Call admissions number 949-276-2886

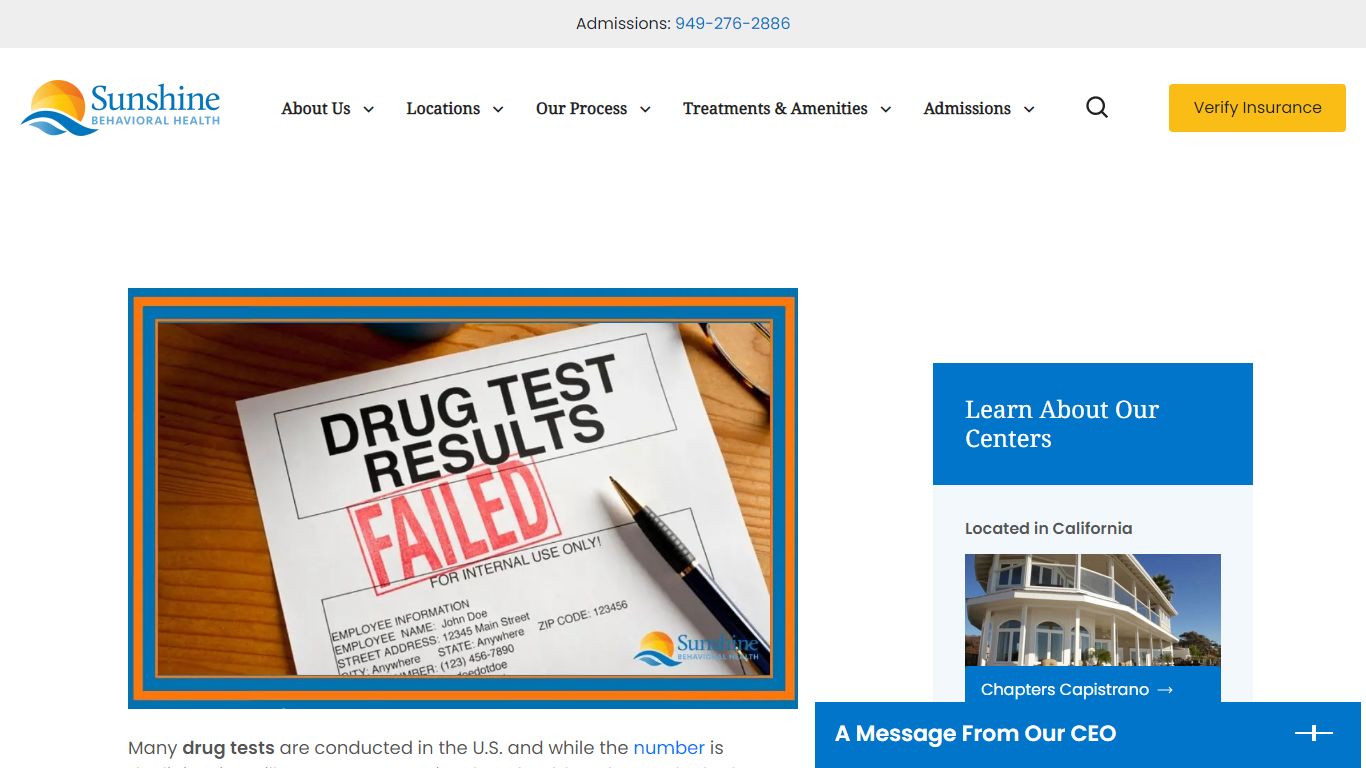[732, 23]
